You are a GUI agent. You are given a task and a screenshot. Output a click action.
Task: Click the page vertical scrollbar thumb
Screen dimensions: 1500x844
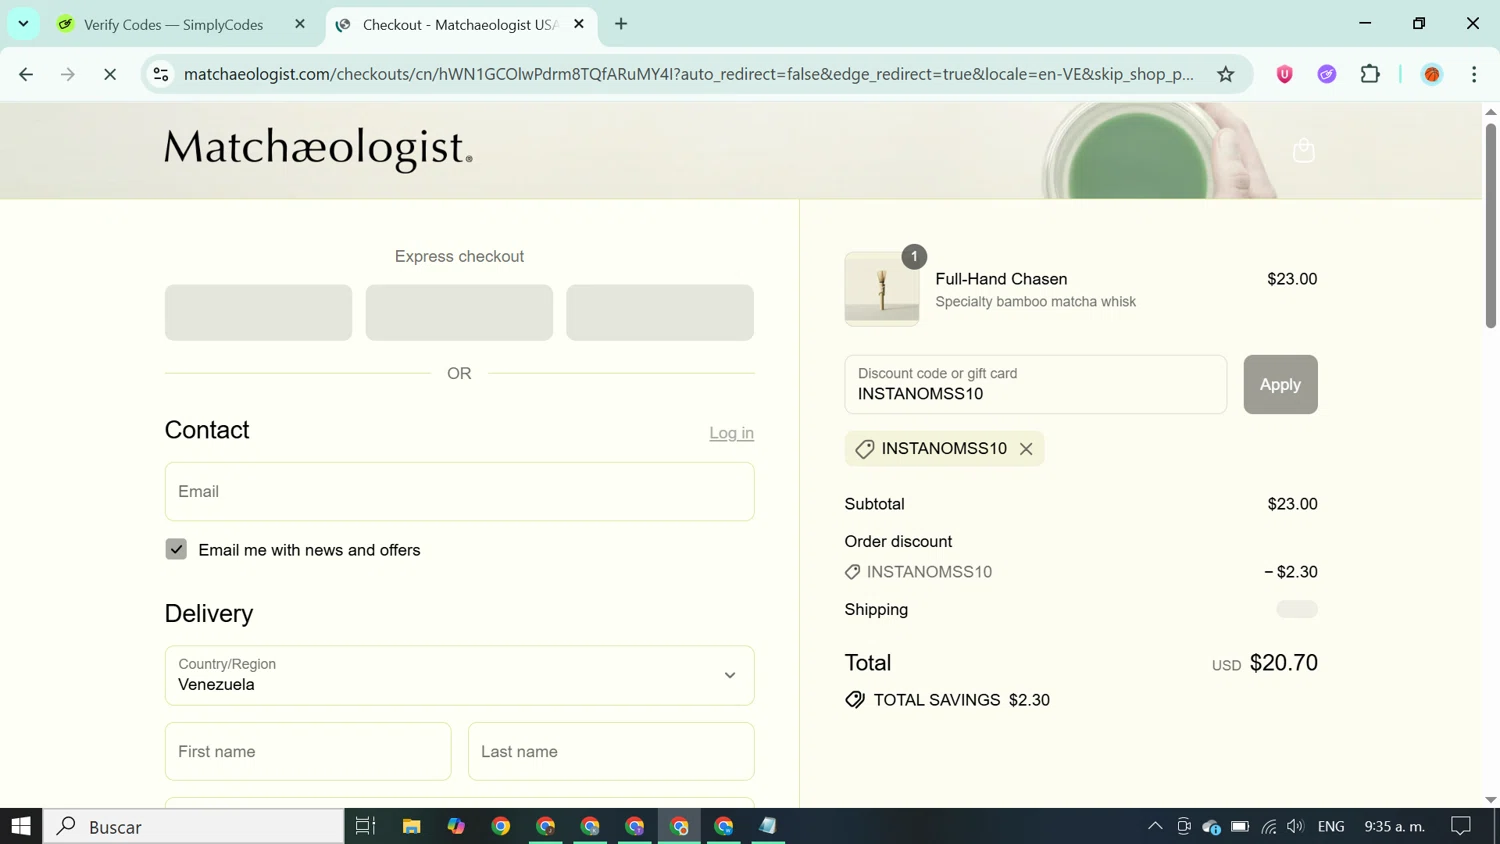coord(1490,225)
